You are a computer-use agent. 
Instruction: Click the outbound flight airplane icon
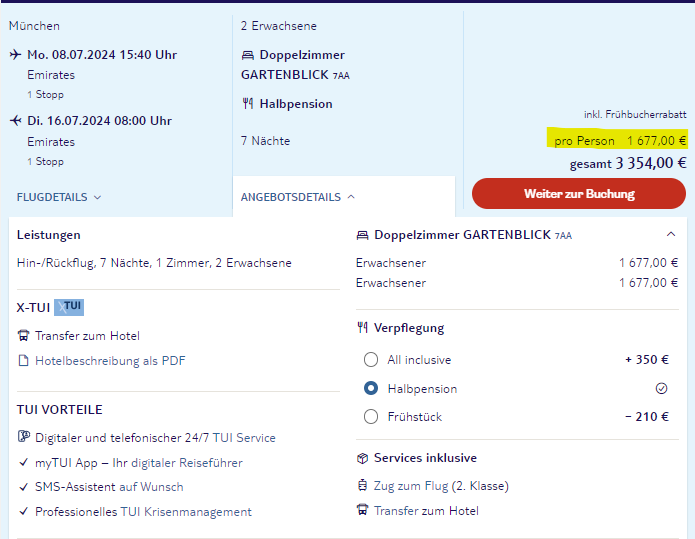[16, 55]
